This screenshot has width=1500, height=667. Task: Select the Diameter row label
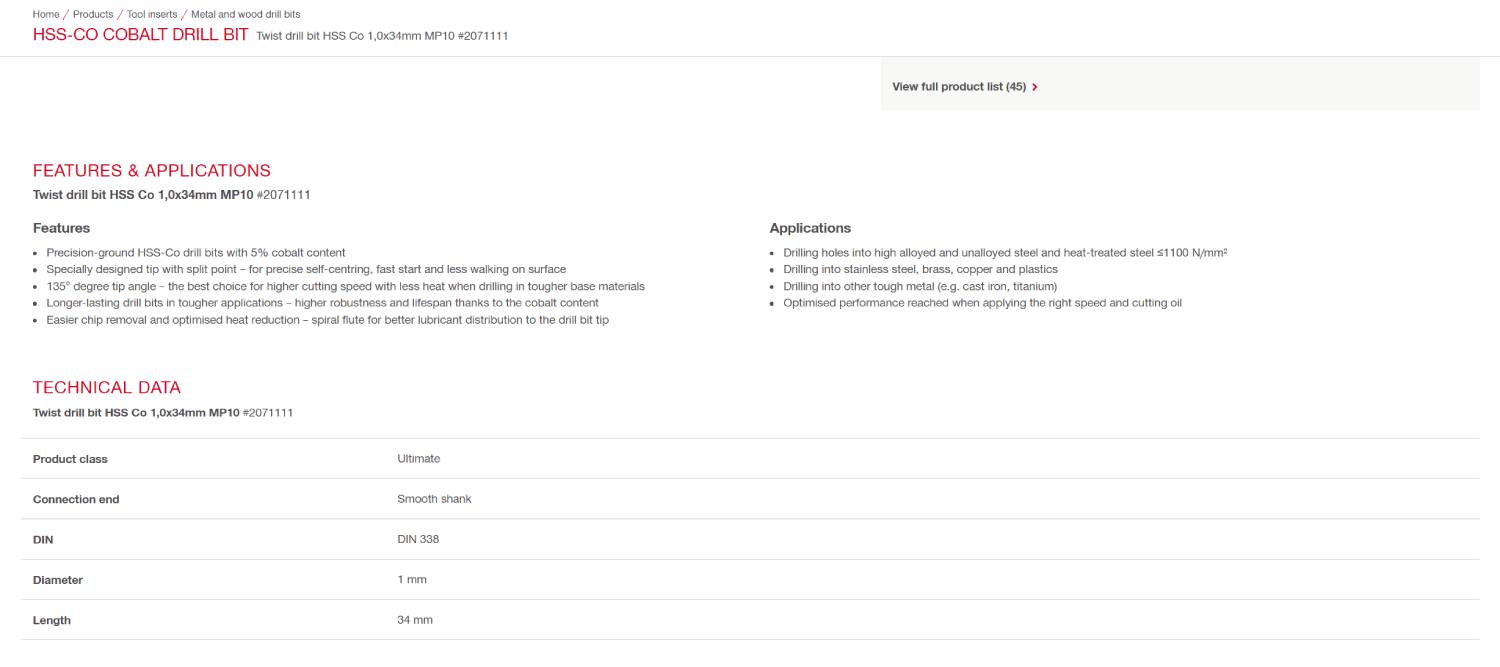coord(58,580)
